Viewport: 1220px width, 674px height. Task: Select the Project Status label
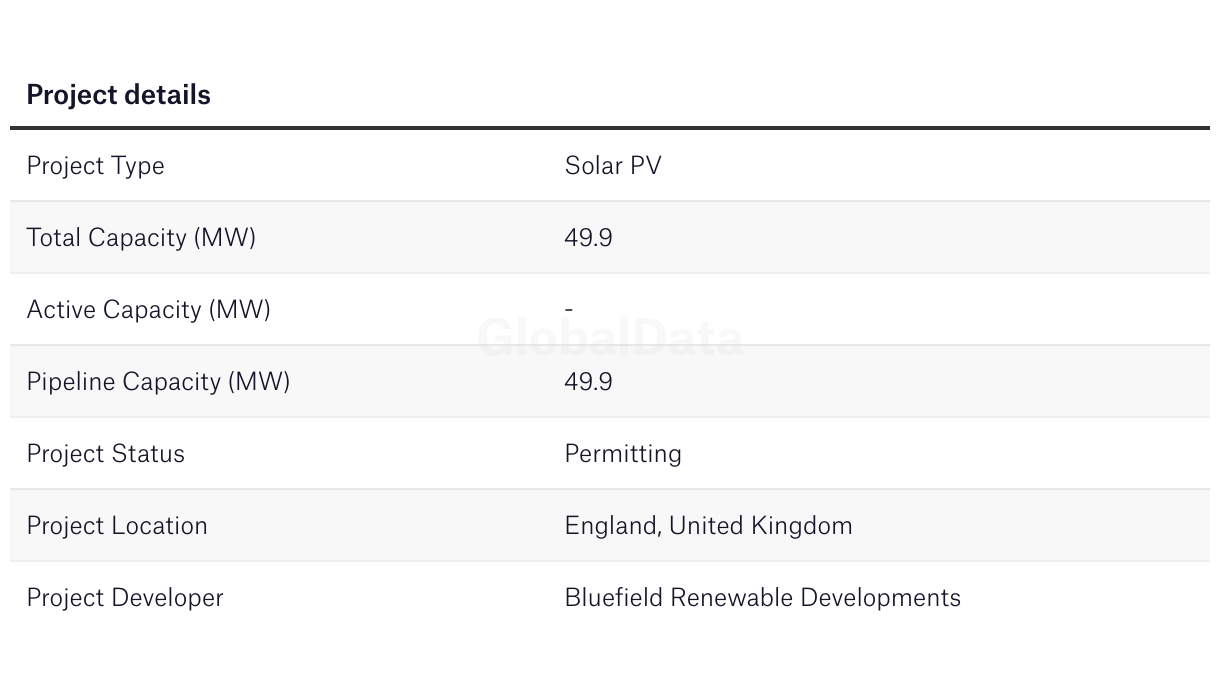click(x=105, y=454)
